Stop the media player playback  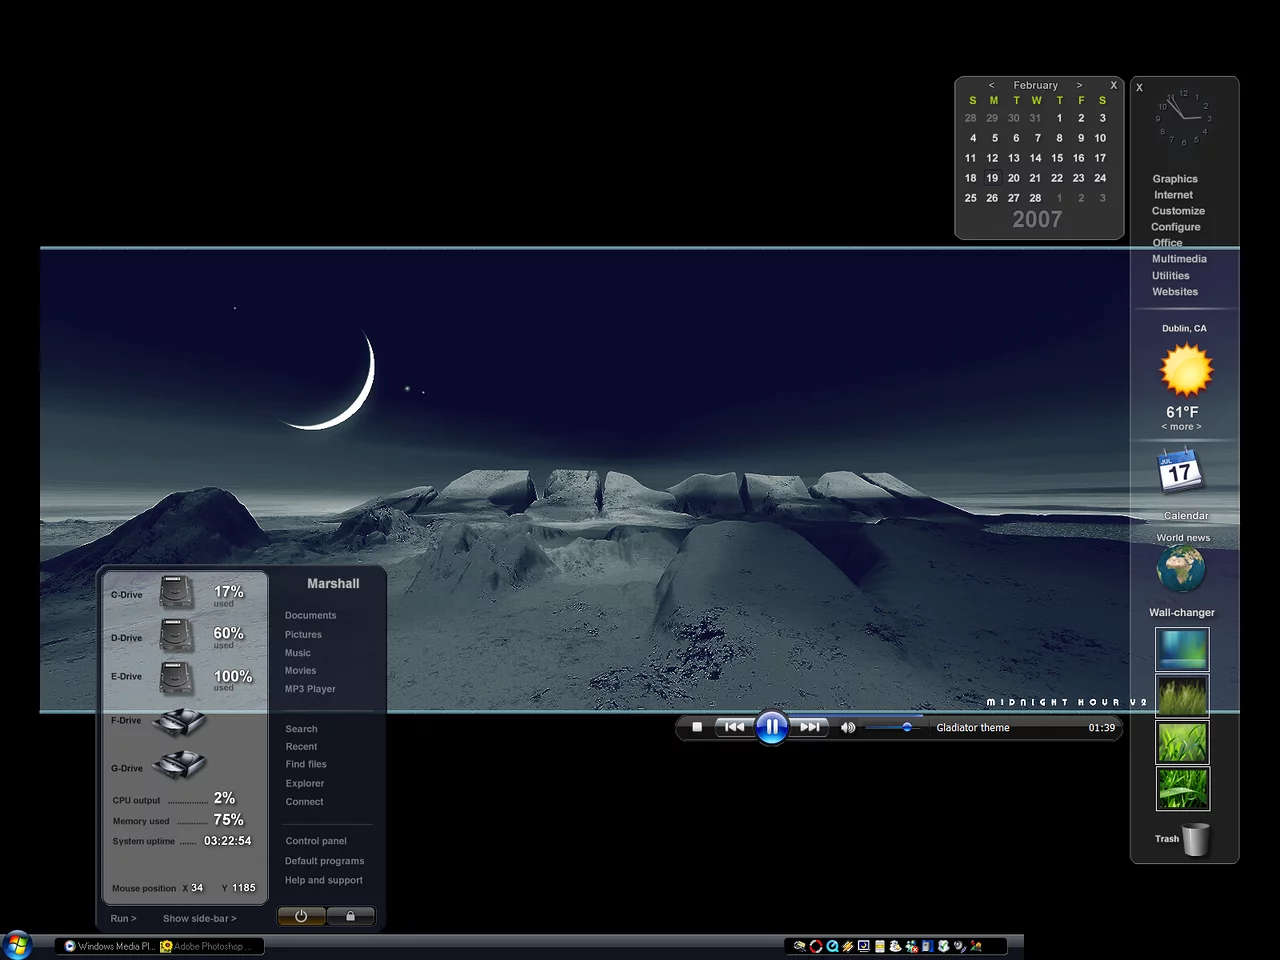coord(697,727)
